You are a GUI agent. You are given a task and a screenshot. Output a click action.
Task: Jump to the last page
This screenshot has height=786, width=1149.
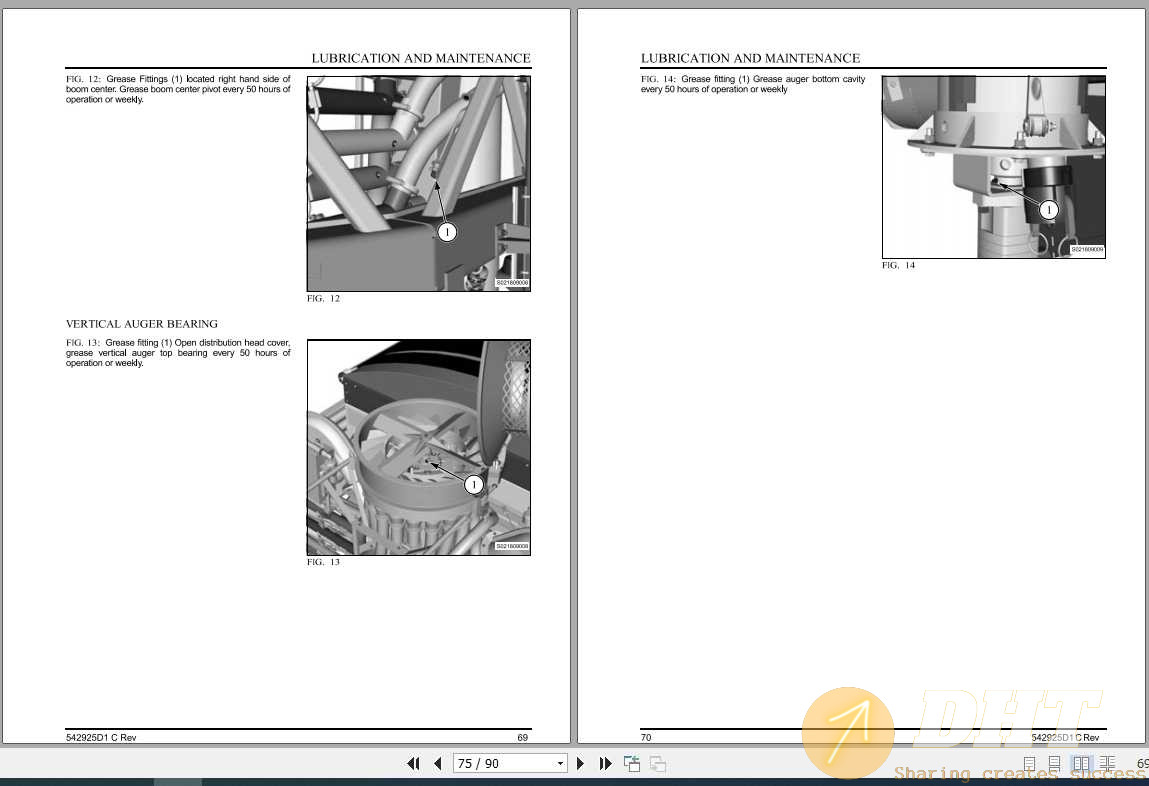coord(605,763)
